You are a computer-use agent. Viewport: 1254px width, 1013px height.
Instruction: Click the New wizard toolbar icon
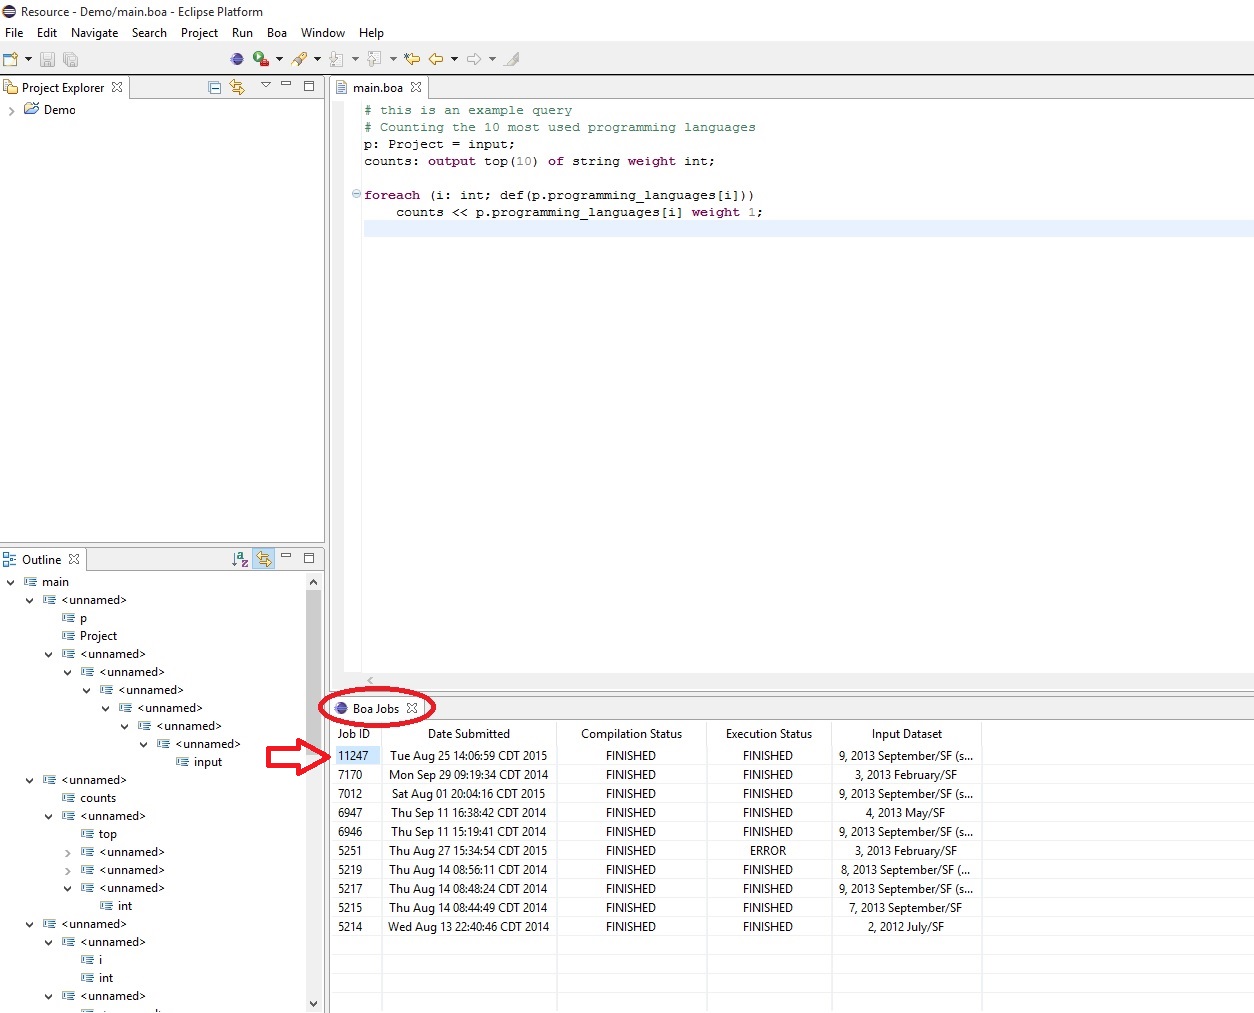(x=11, y=60)
